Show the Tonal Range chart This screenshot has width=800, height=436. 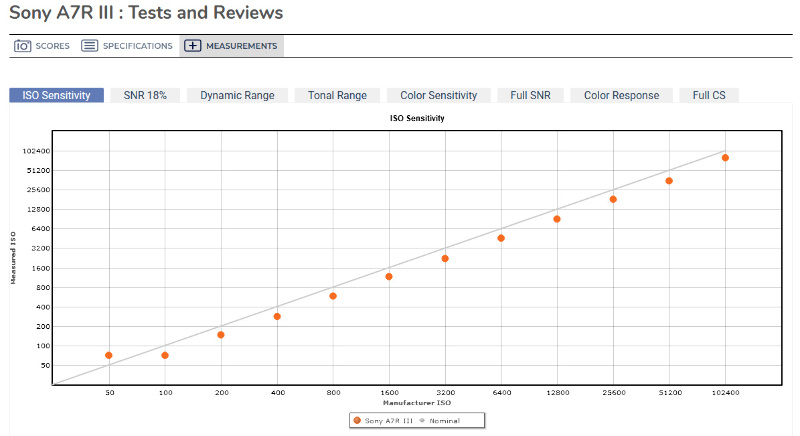coord(337,95)
